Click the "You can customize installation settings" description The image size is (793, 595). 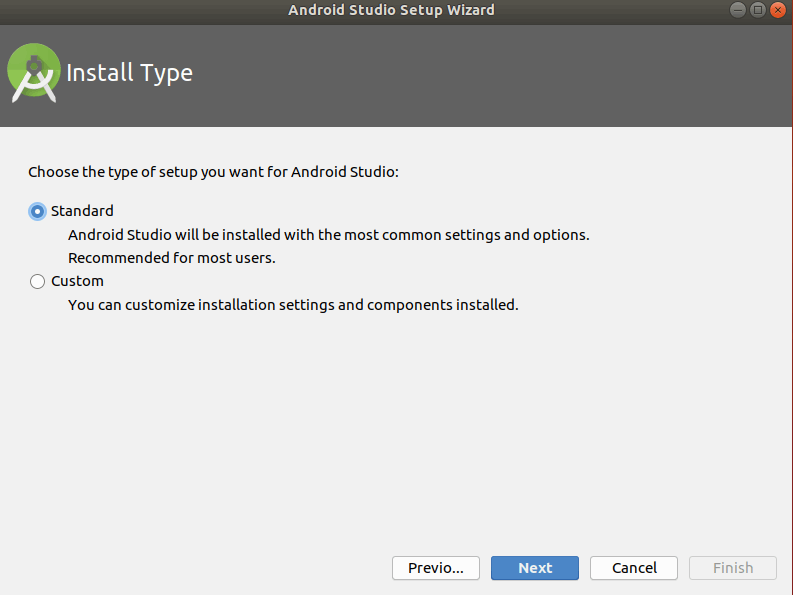[x=293, y=305]
